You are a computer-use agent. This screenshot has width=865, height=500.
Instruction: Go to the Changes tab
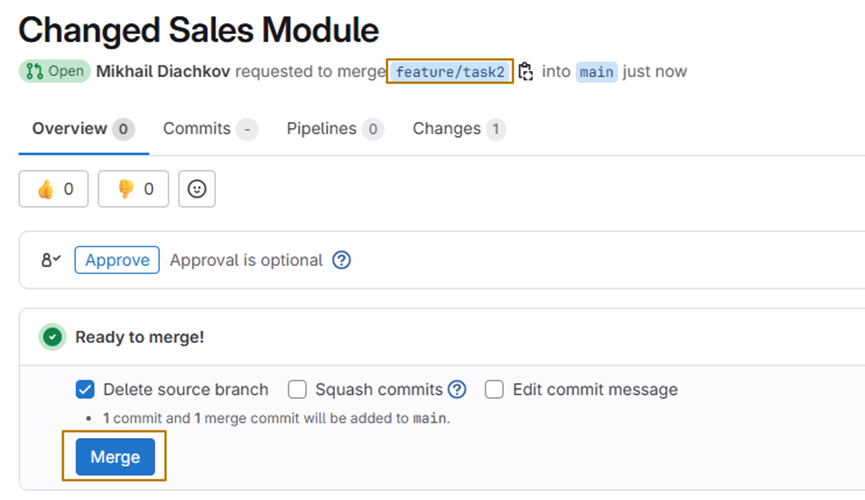click(458, 129)
